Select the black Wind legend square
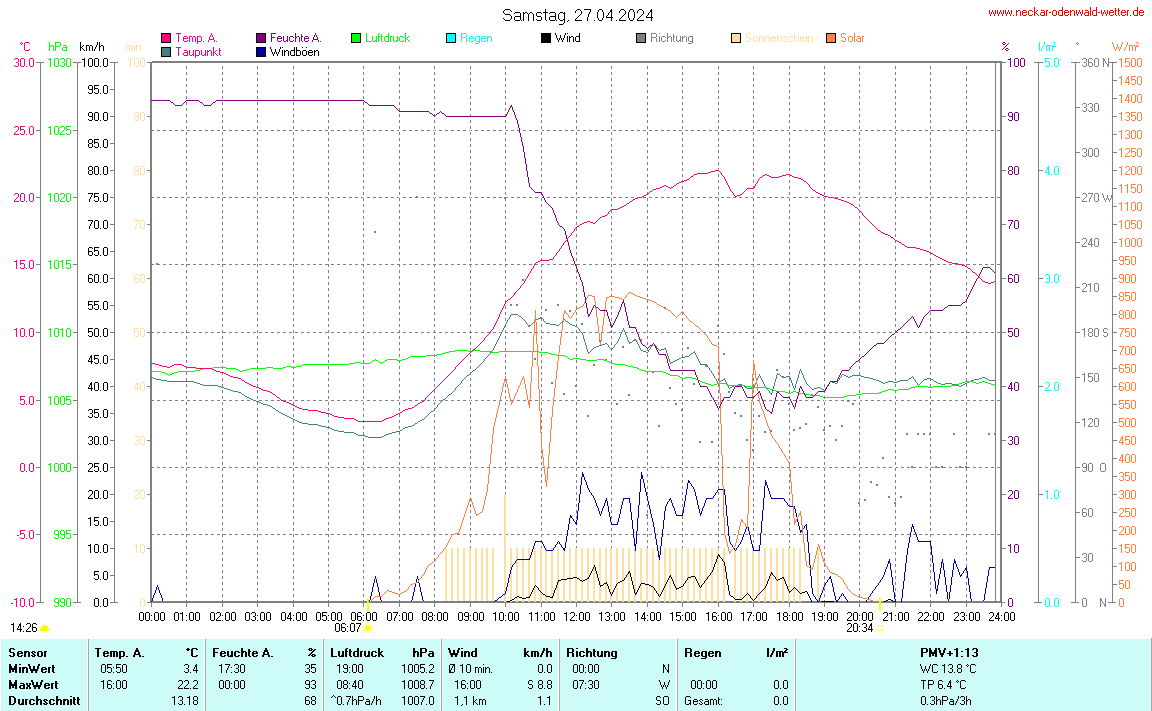Image resolution: width=1152 pixels, height=711 pixels. [x=546, y=38]
